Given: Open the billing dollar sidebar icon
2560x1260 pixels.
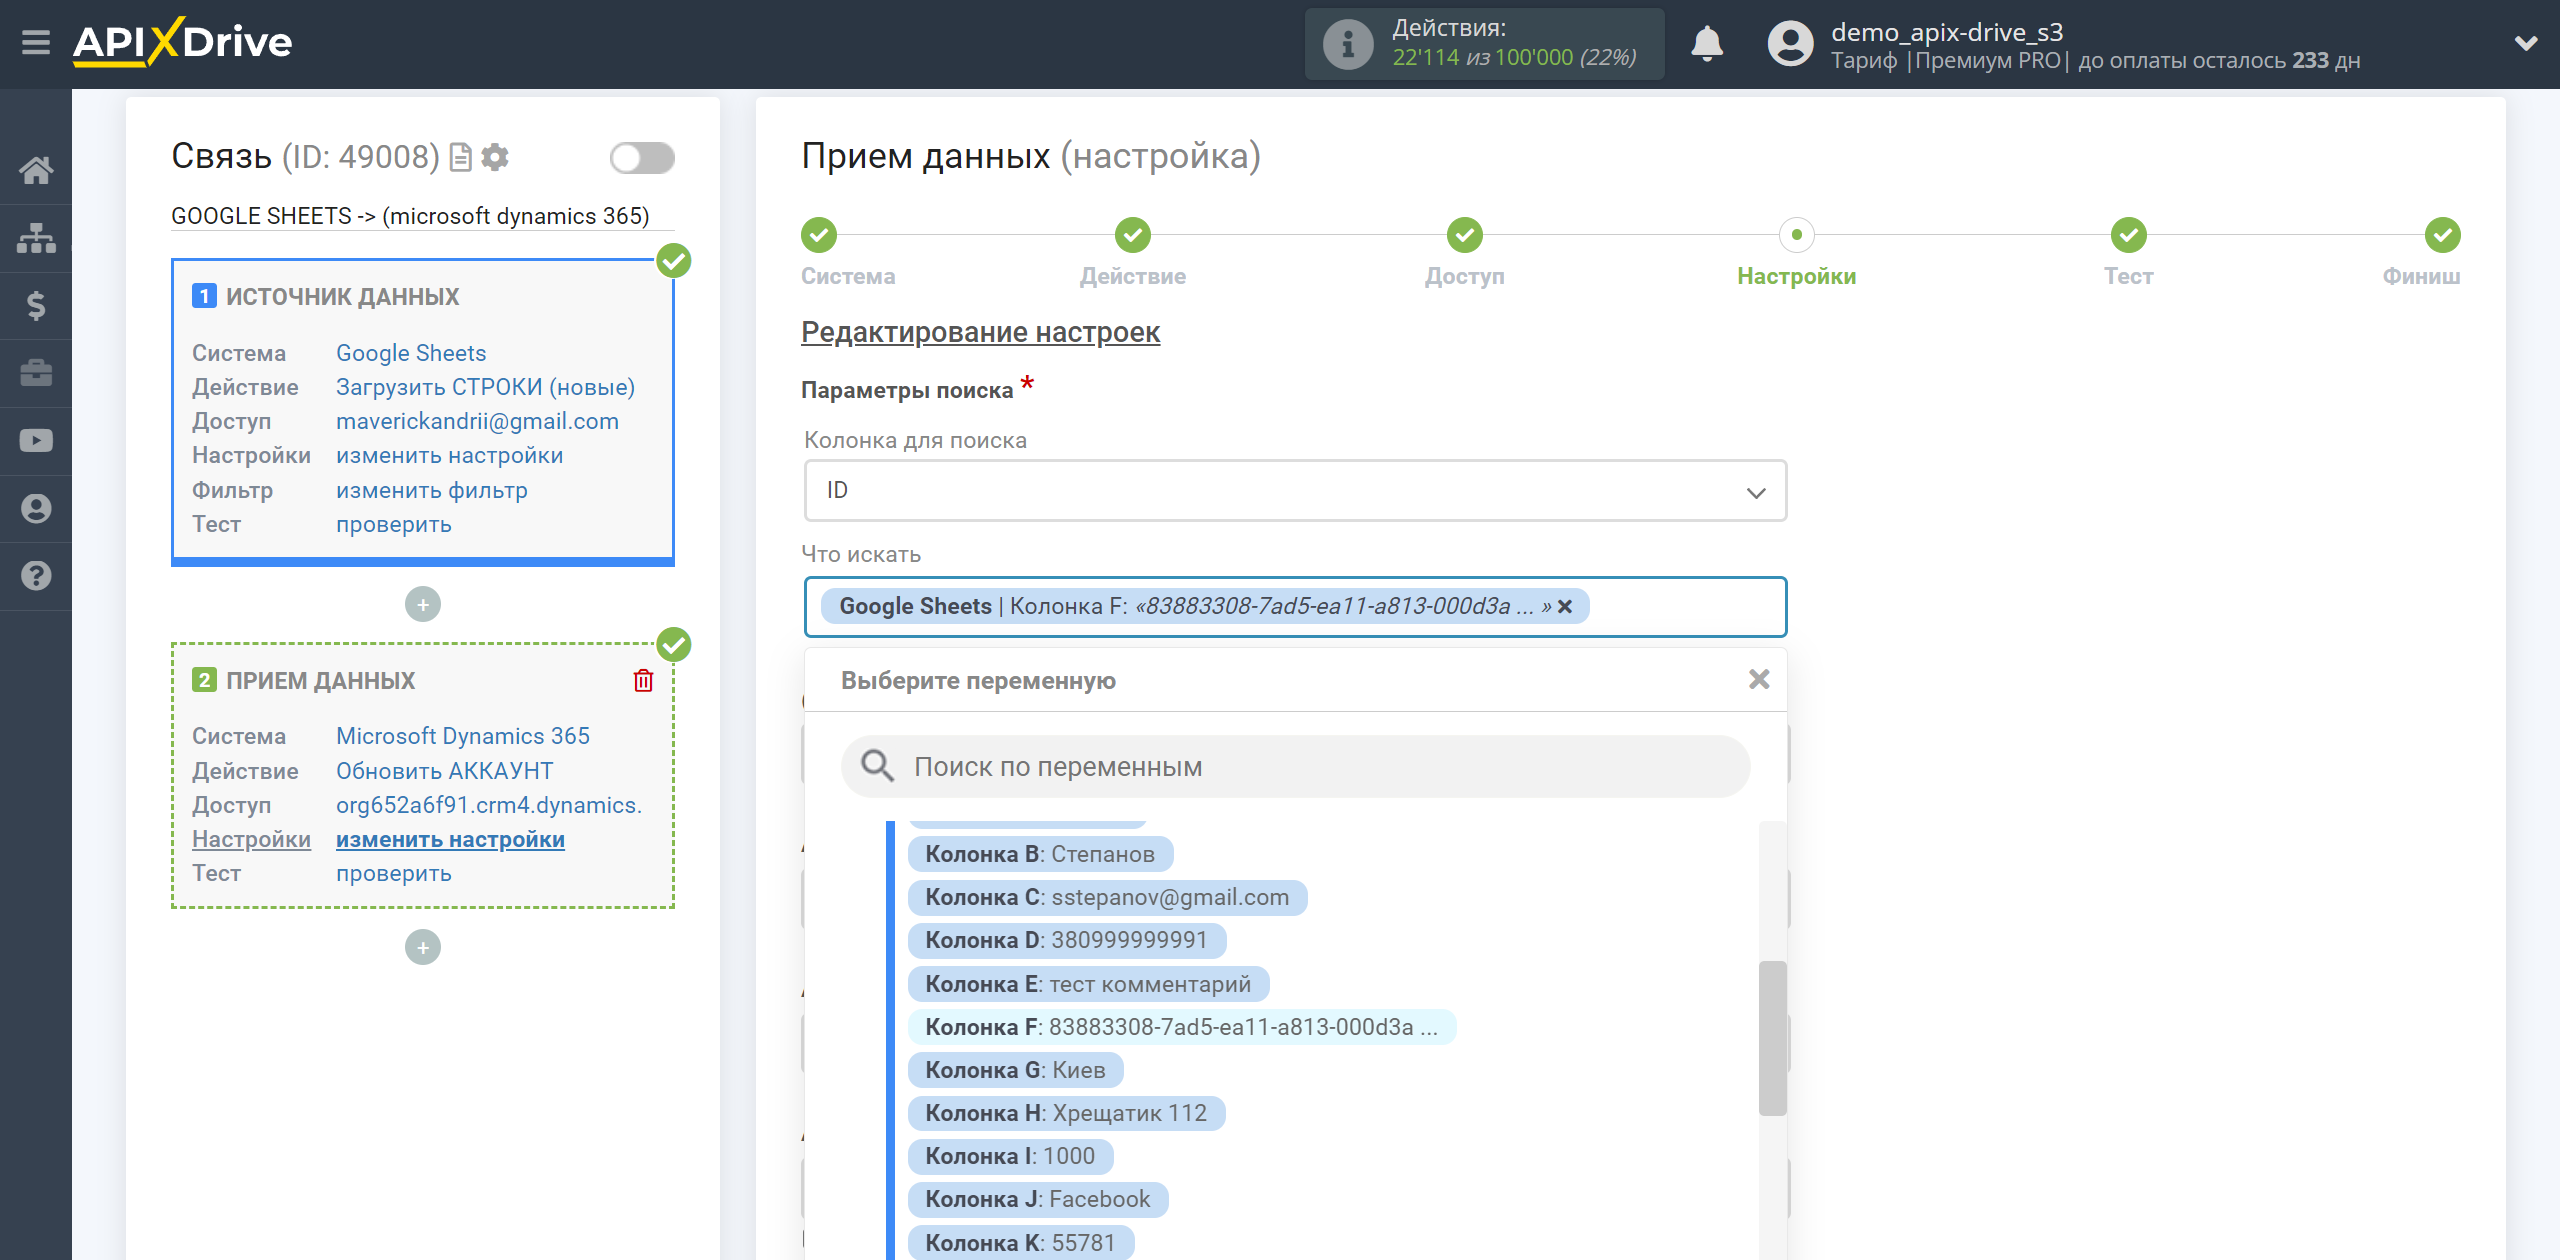Looking at the screenshot, I should coord(36,305).
